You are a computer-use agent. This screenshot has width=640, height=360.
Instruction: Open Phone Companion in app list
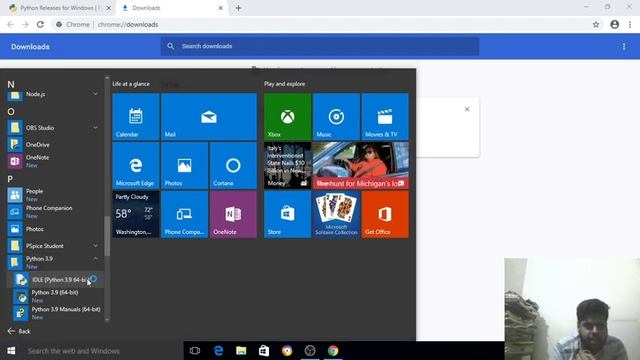[55, 212]
